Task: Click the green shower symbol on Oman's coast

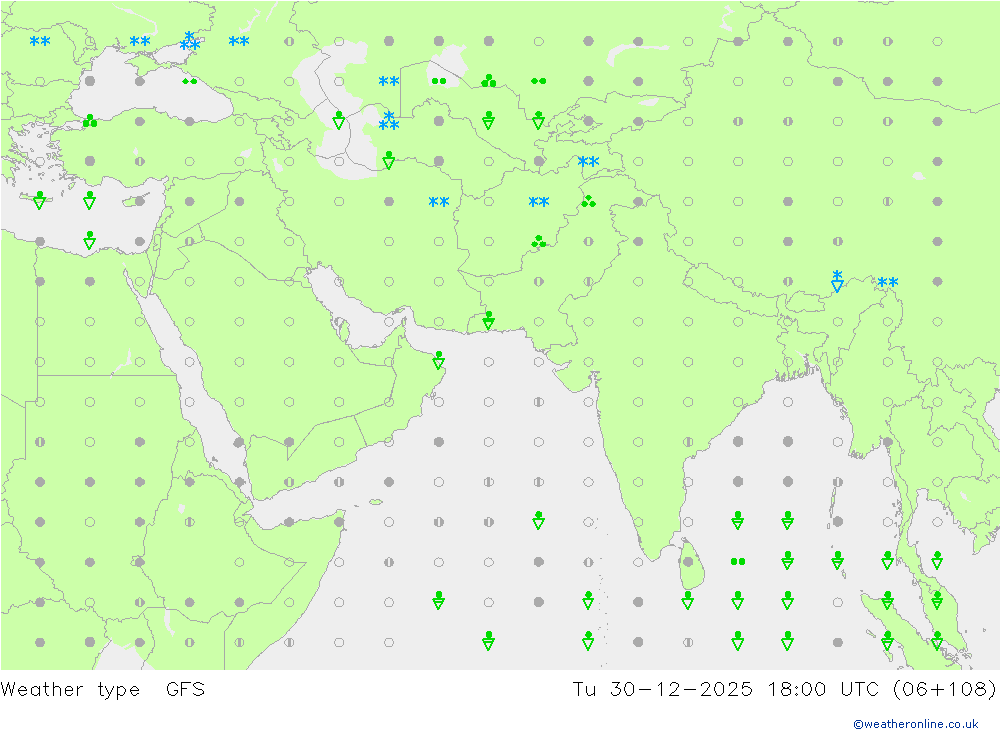Action: click(439, 360)
